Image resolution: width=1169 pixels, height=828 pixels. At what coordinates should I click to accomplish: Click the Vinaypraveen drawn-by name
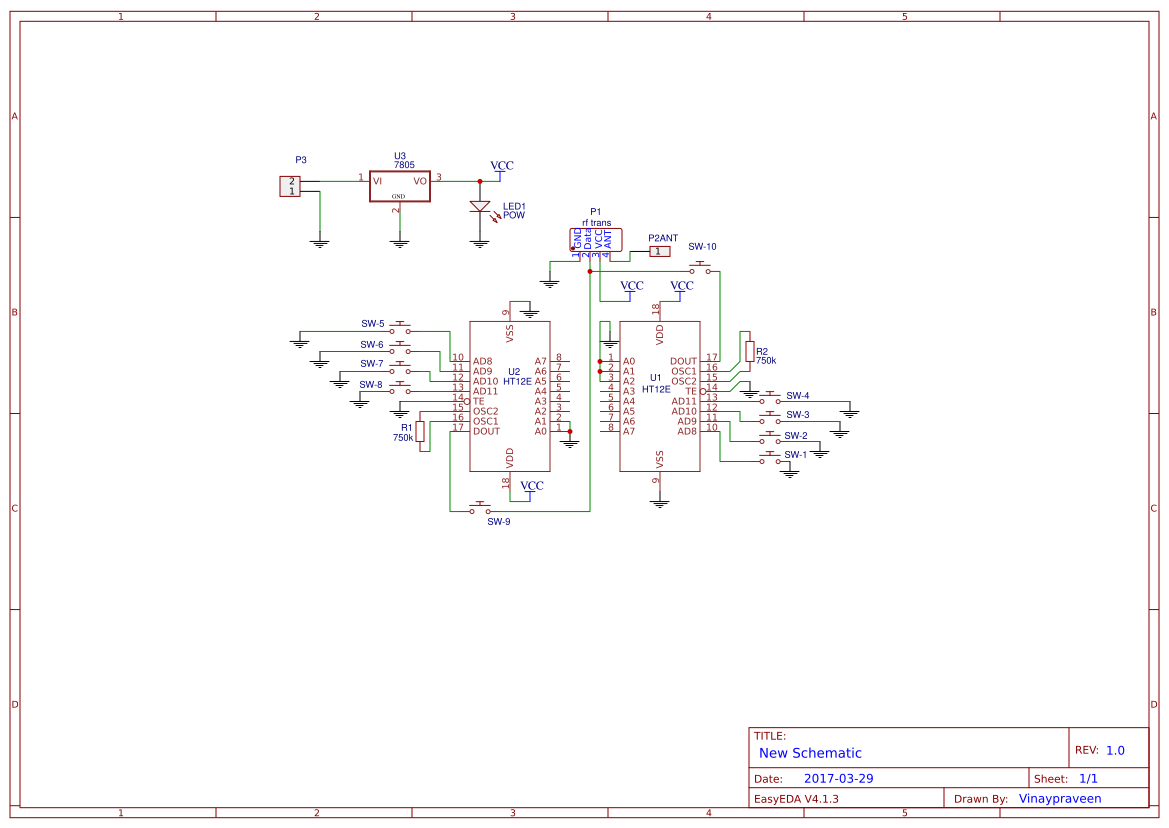point(1059,798)
